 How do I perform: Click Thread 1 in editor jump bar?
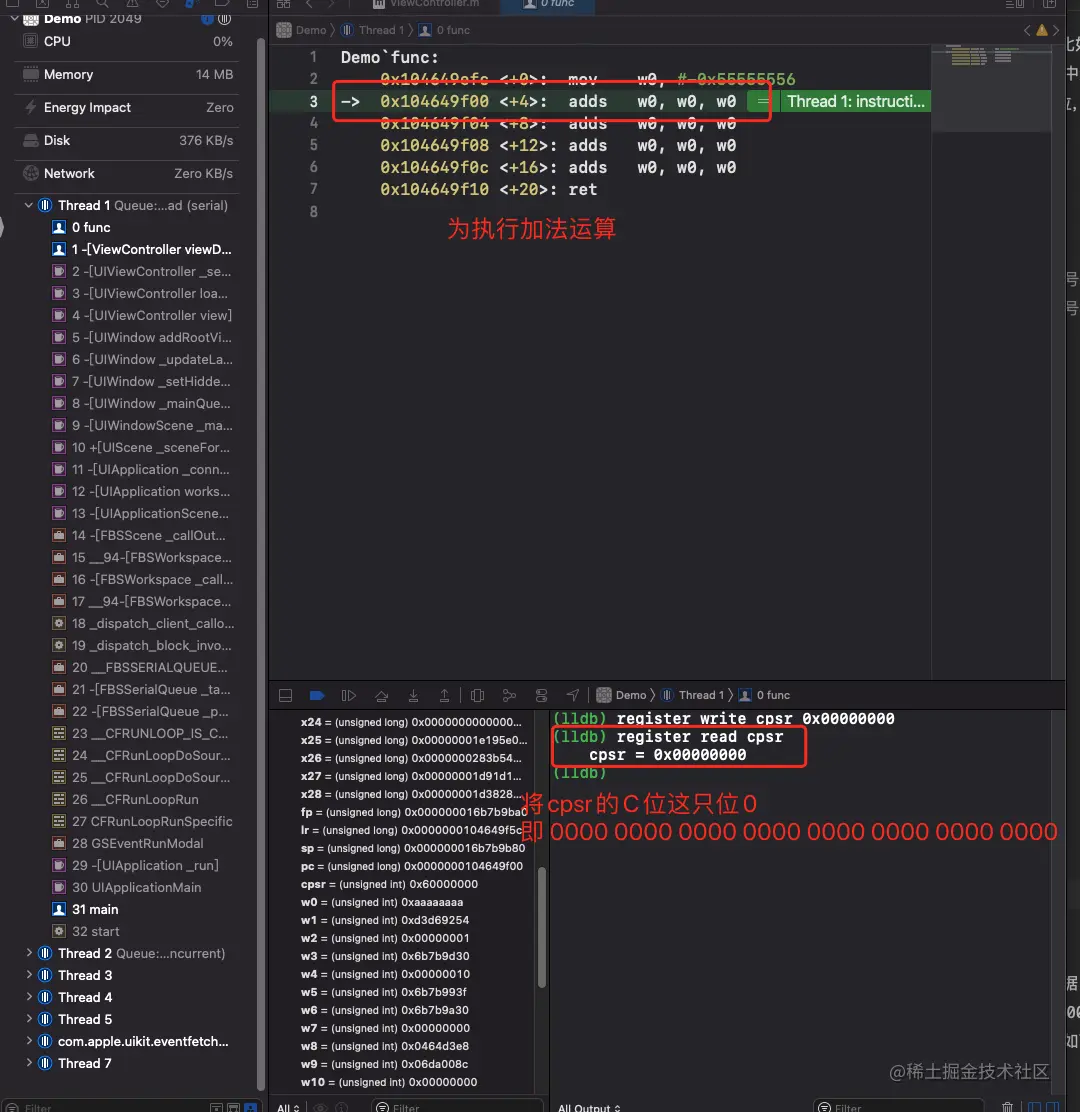[x=373, y=30]
